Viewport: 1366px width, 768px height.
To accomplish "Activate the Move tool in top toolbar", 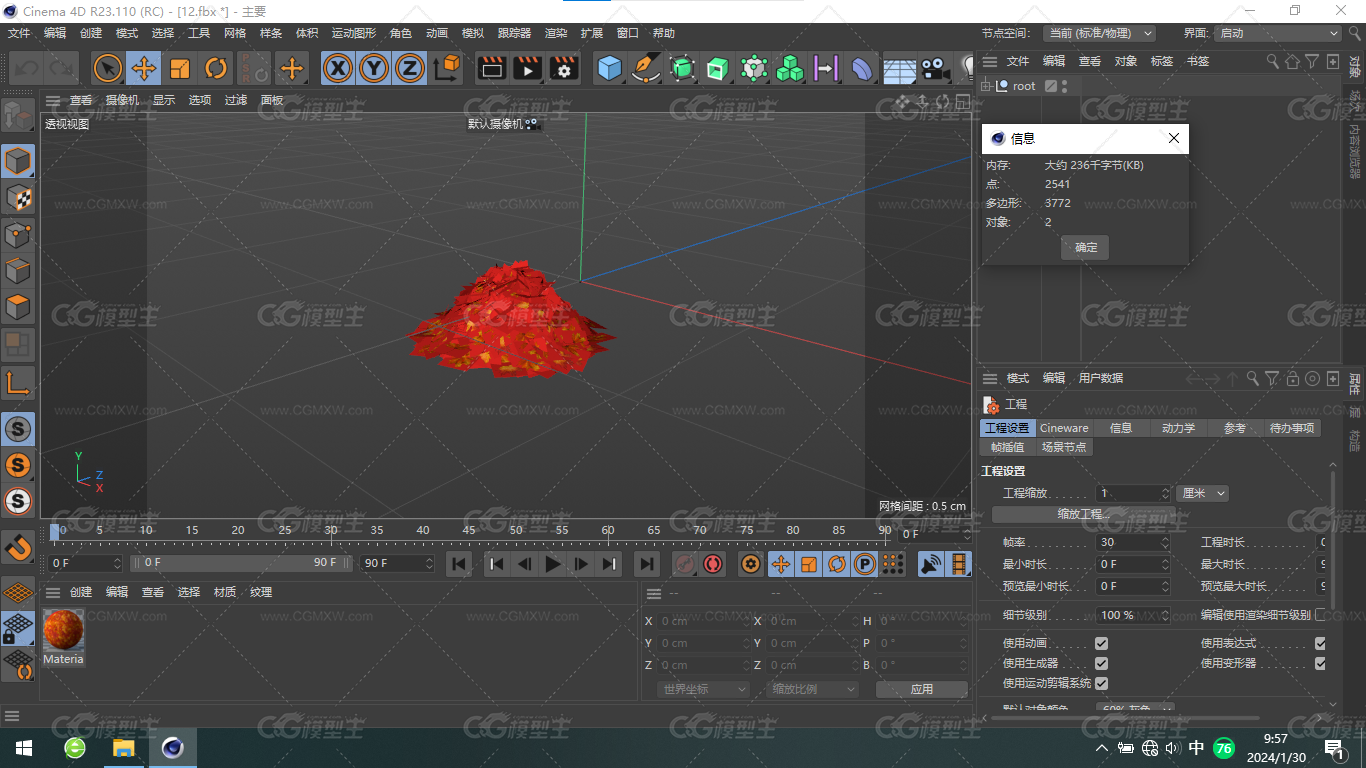I will 144,68.
